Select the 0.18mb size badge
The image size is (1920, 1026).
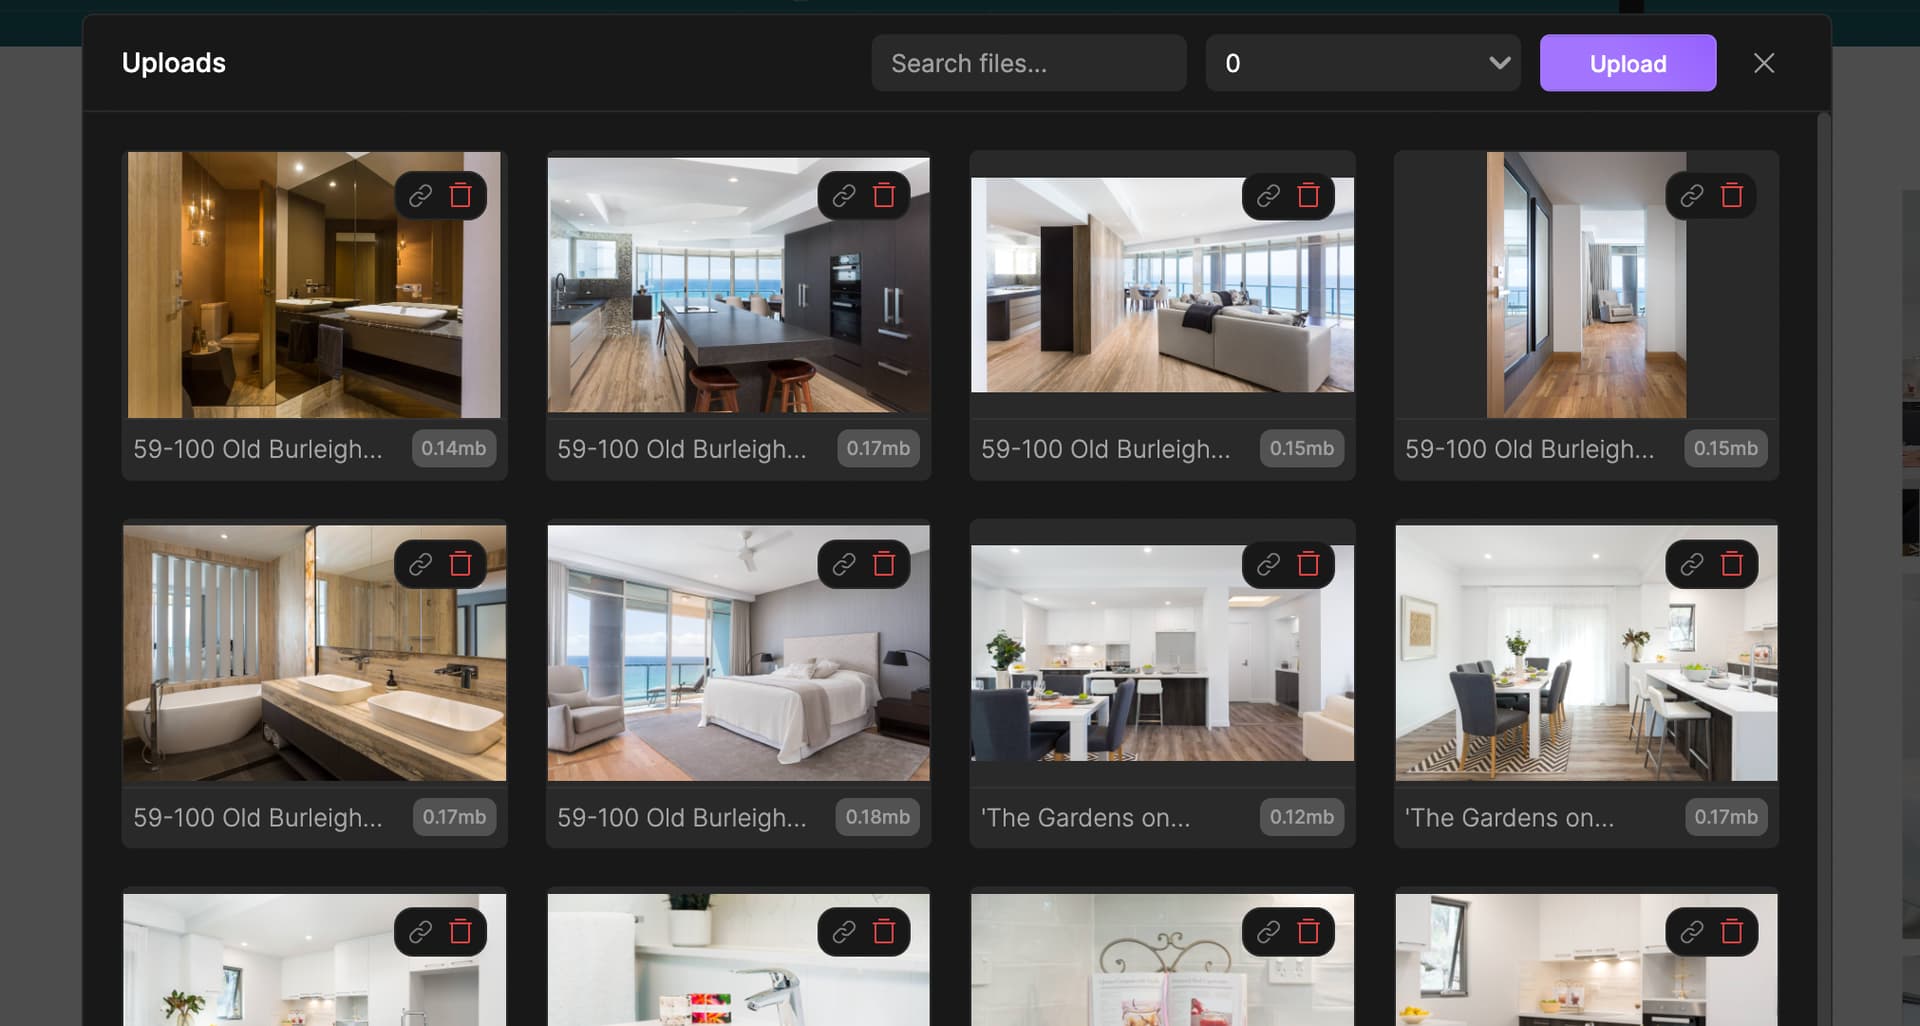tap(878, 817)
